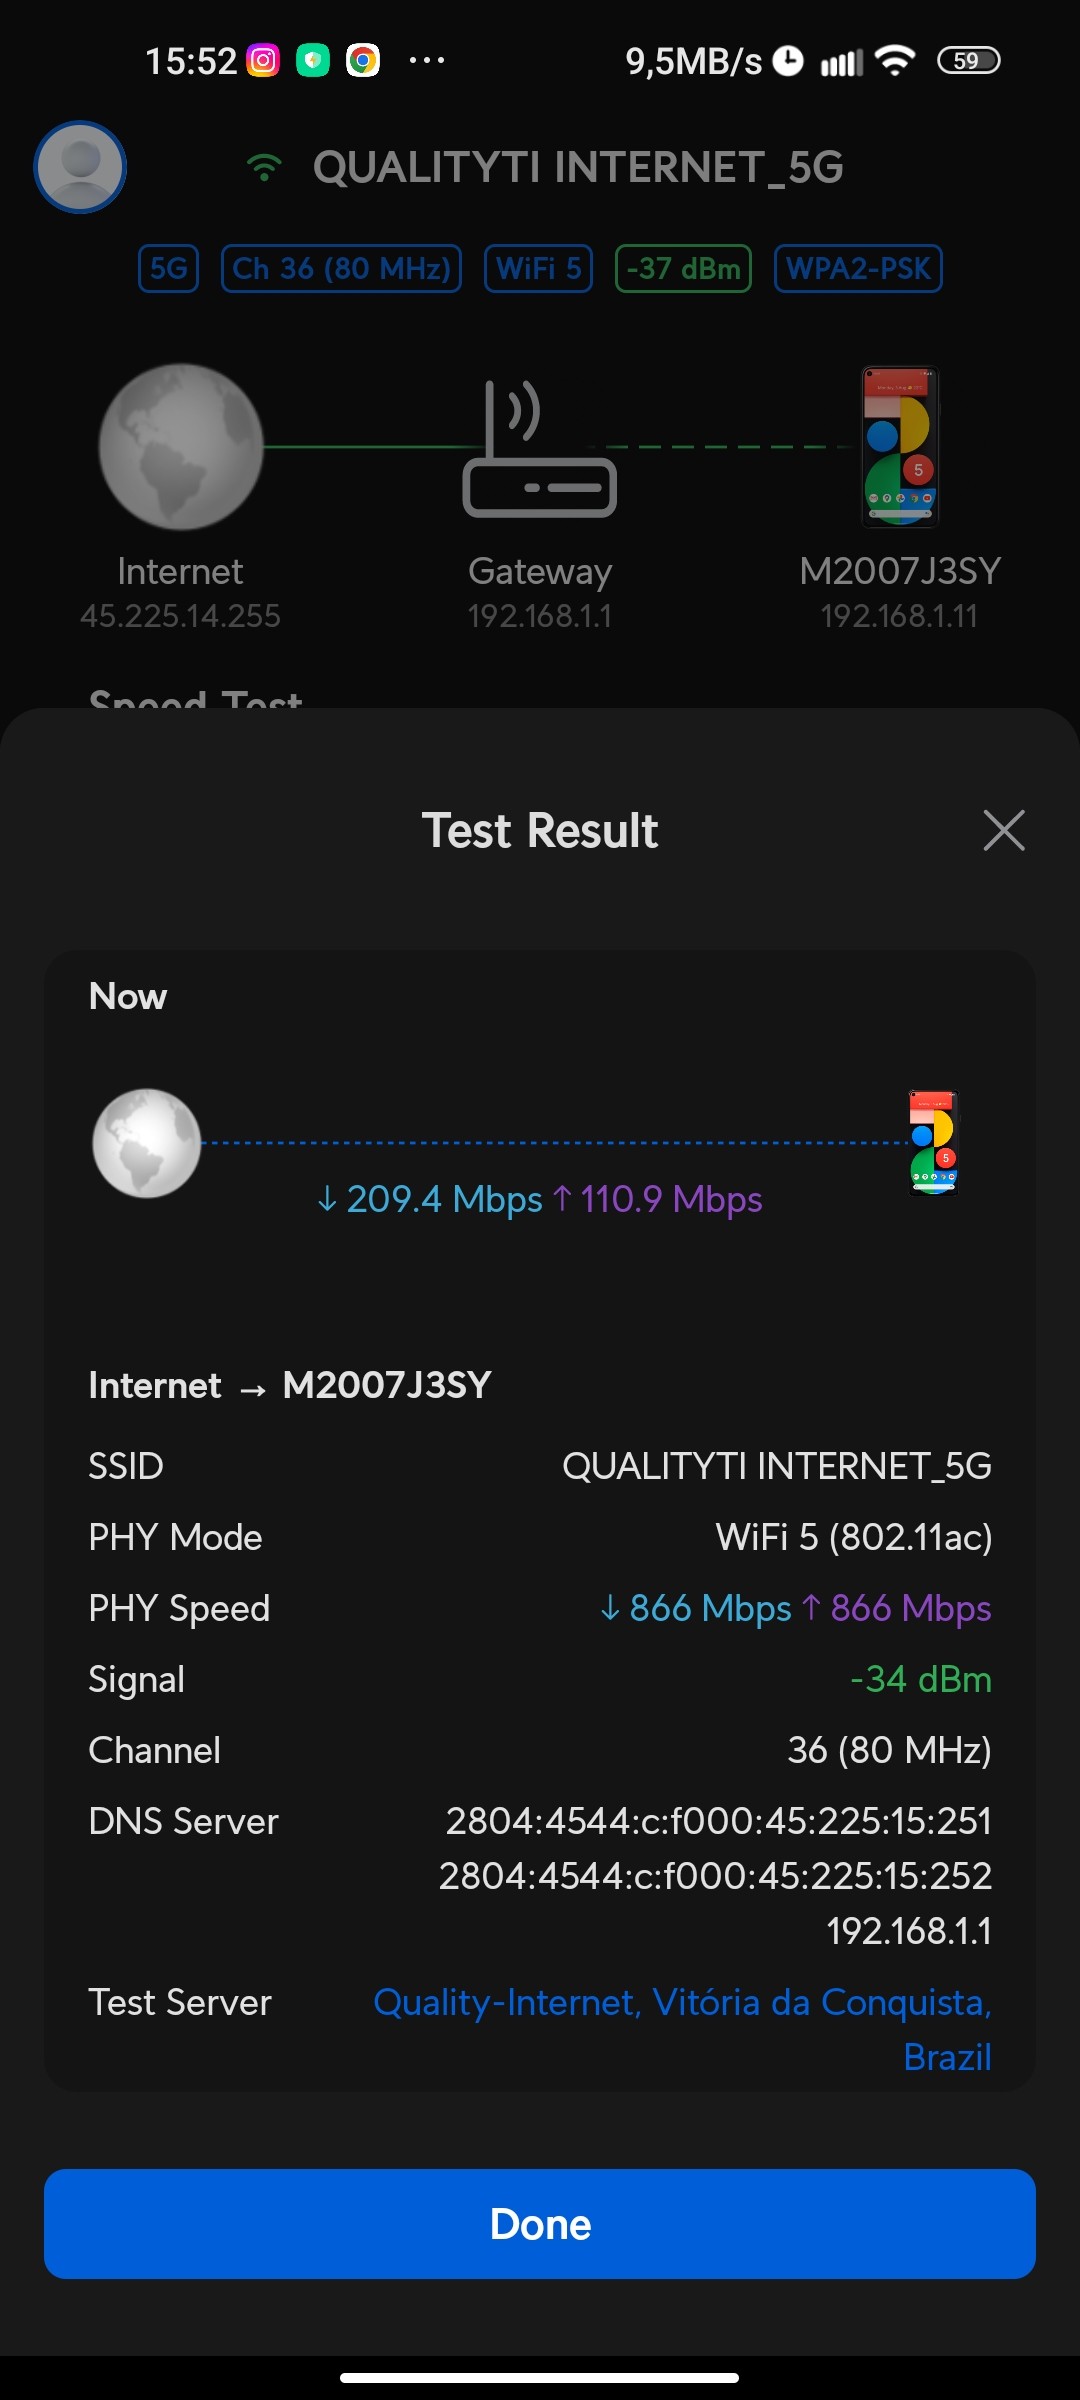This screenshot has width=1080, height=2400.
Task: Tap the WiFi 5 badge
Action: tap(538, 268)
